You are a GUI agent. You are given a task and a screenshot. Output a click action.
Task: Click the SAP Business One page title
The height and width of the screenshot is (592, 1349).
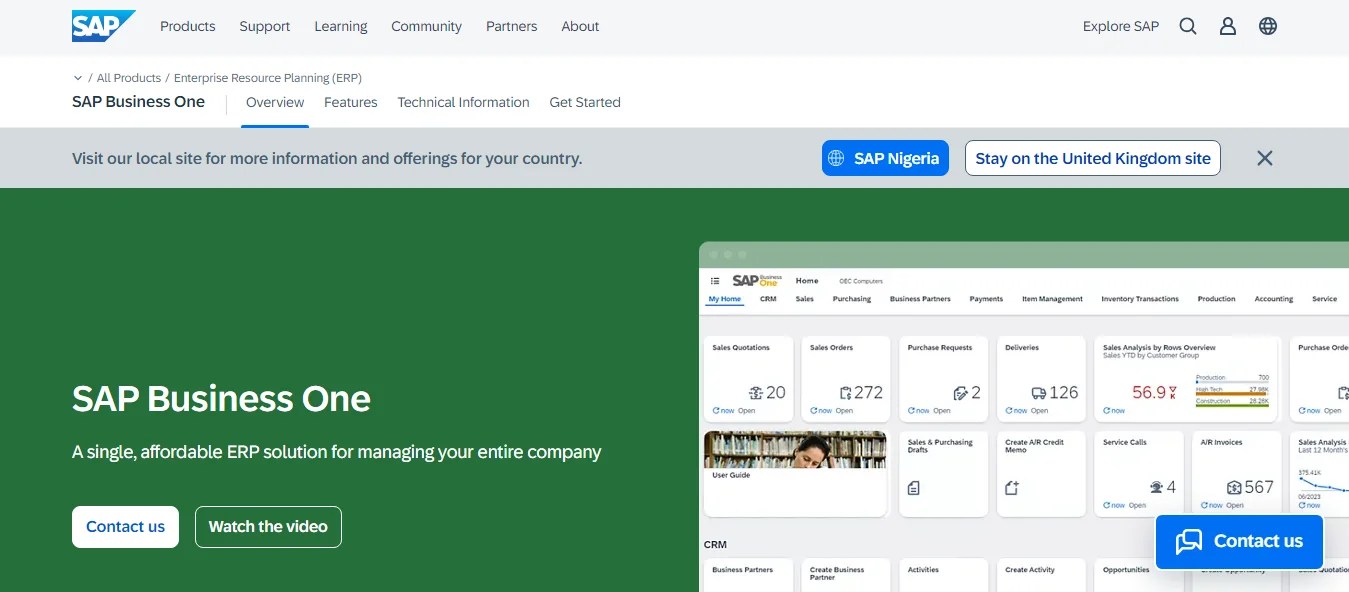139,102
